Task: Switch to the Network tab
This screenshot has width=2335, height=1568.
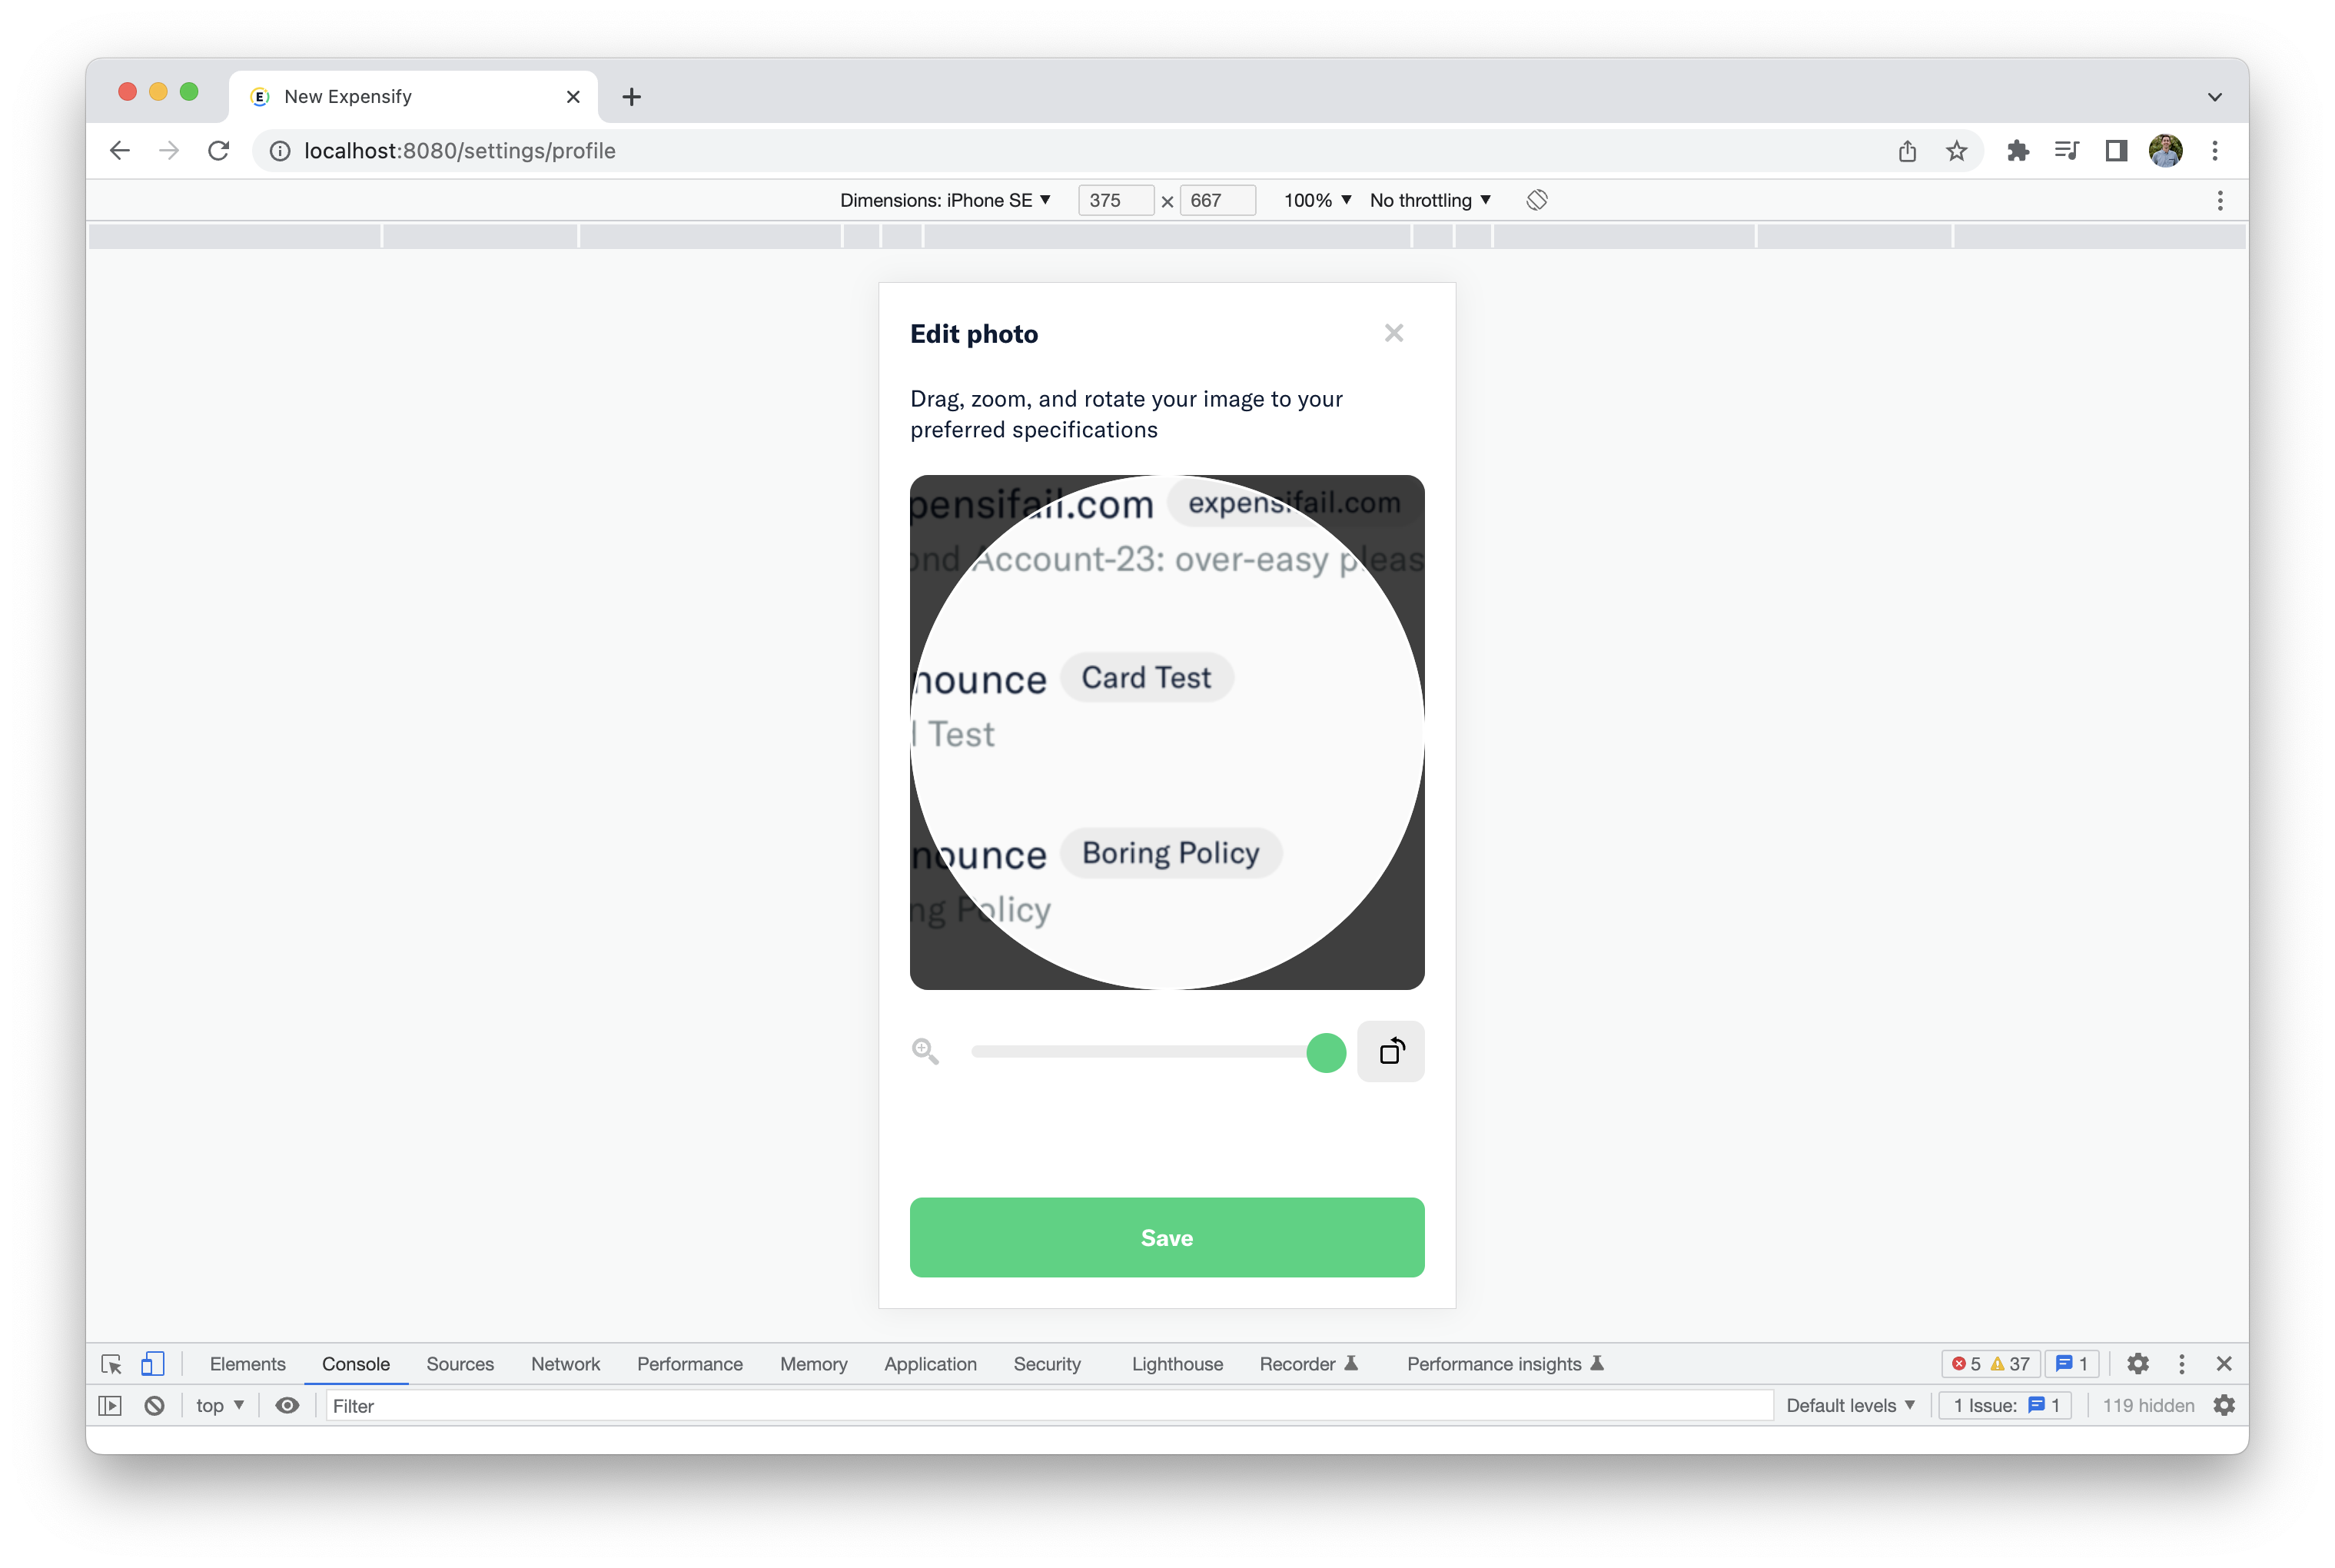Action: (x=565, y=1364)
